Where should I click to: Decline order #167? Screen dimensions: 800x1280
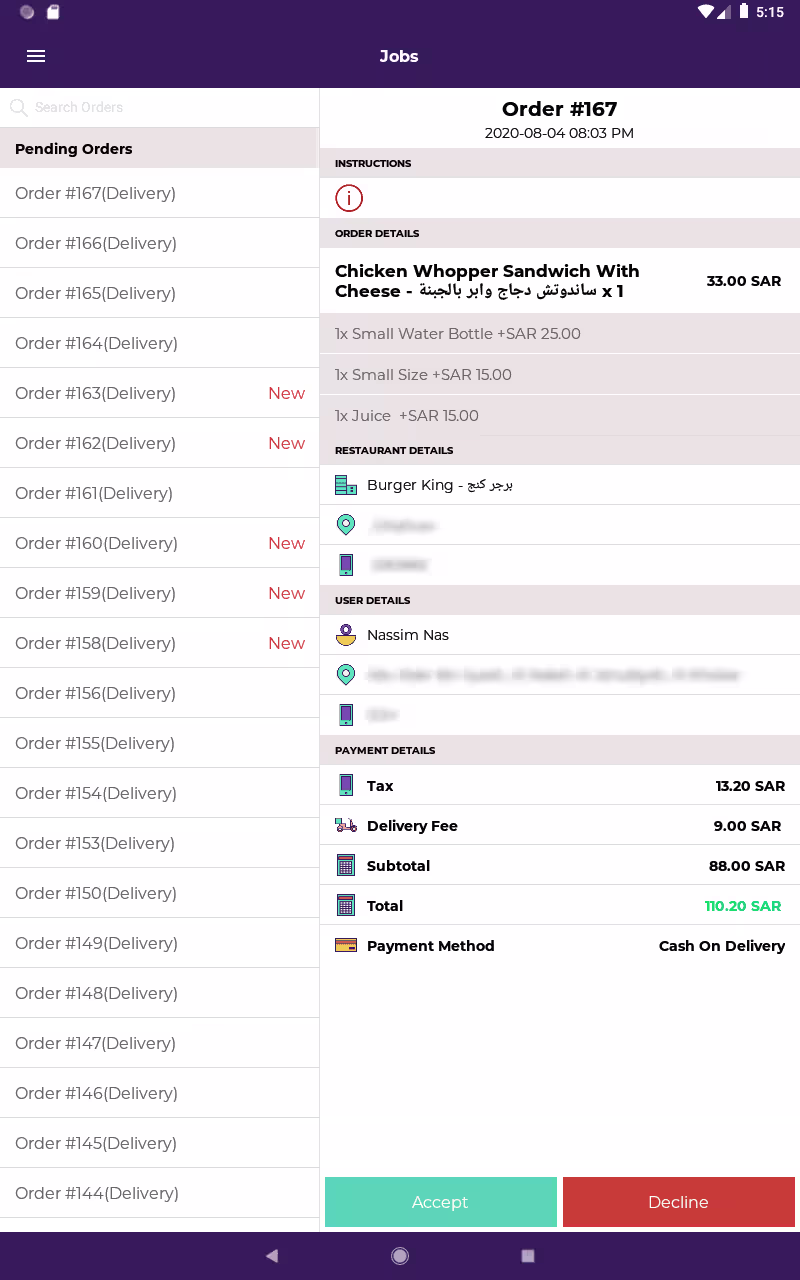point(678,1202)
